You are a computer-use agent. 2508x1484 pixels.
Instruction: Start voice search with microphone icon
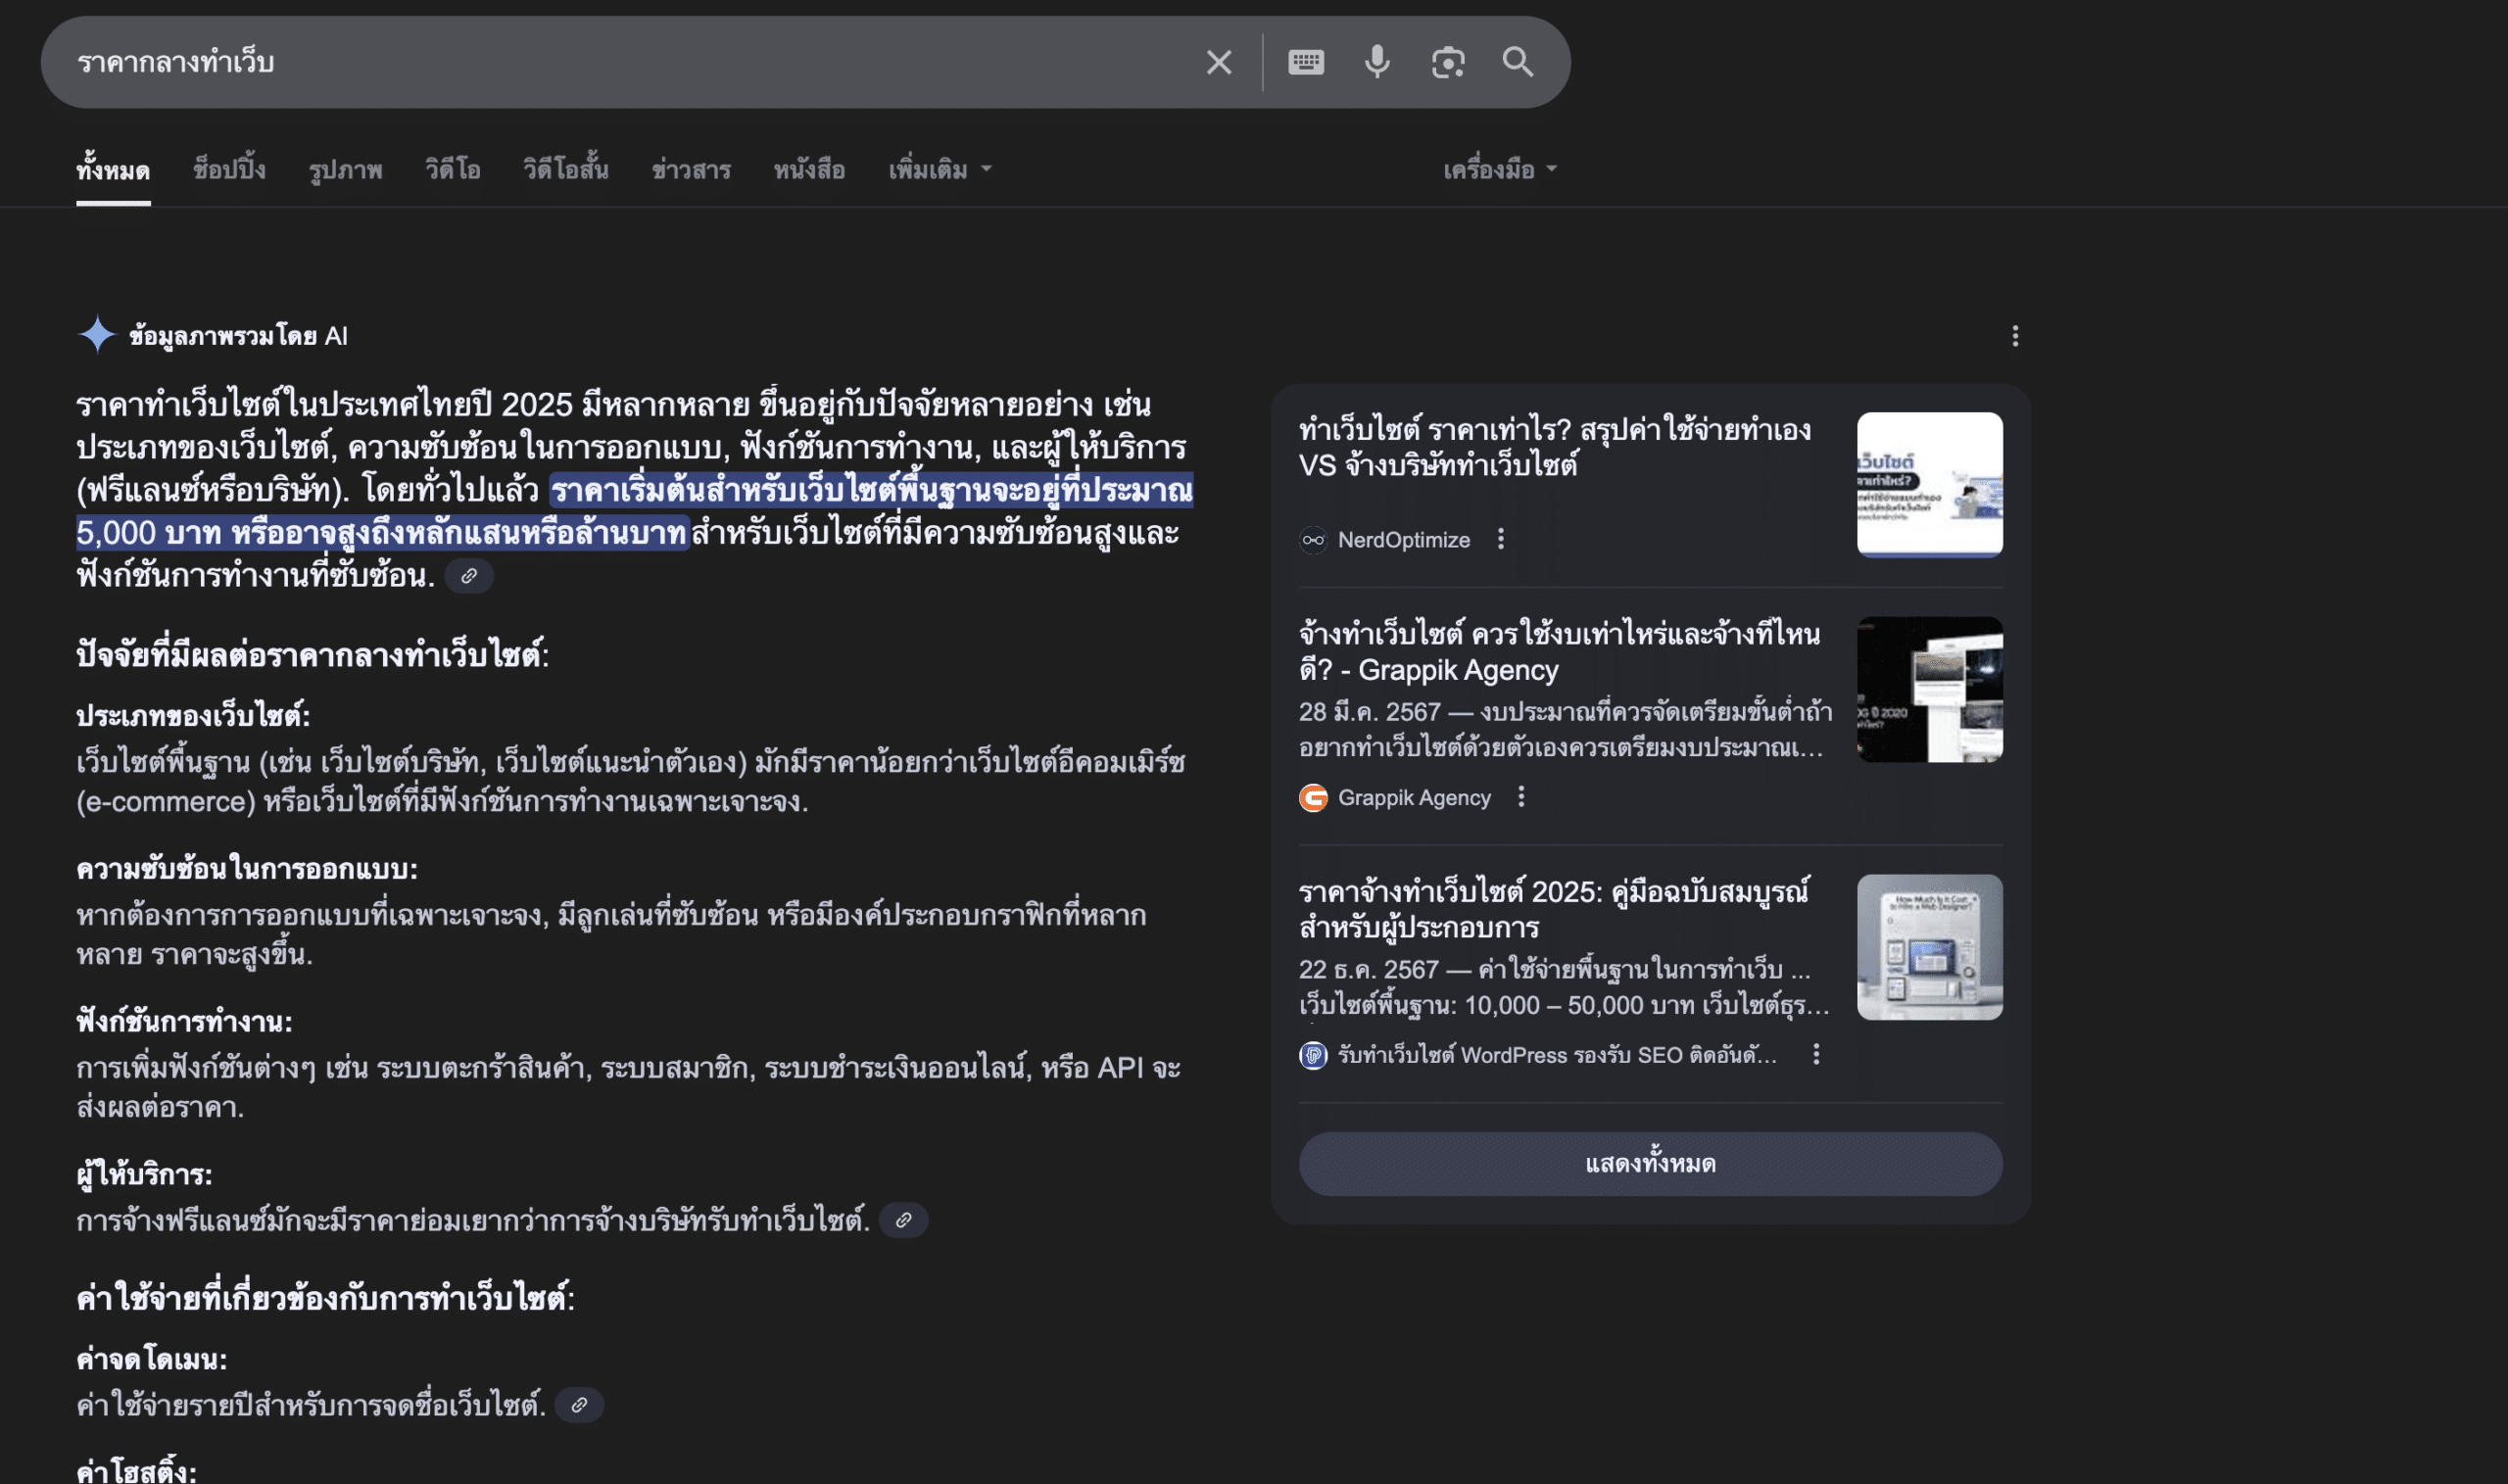(1377, 62)
